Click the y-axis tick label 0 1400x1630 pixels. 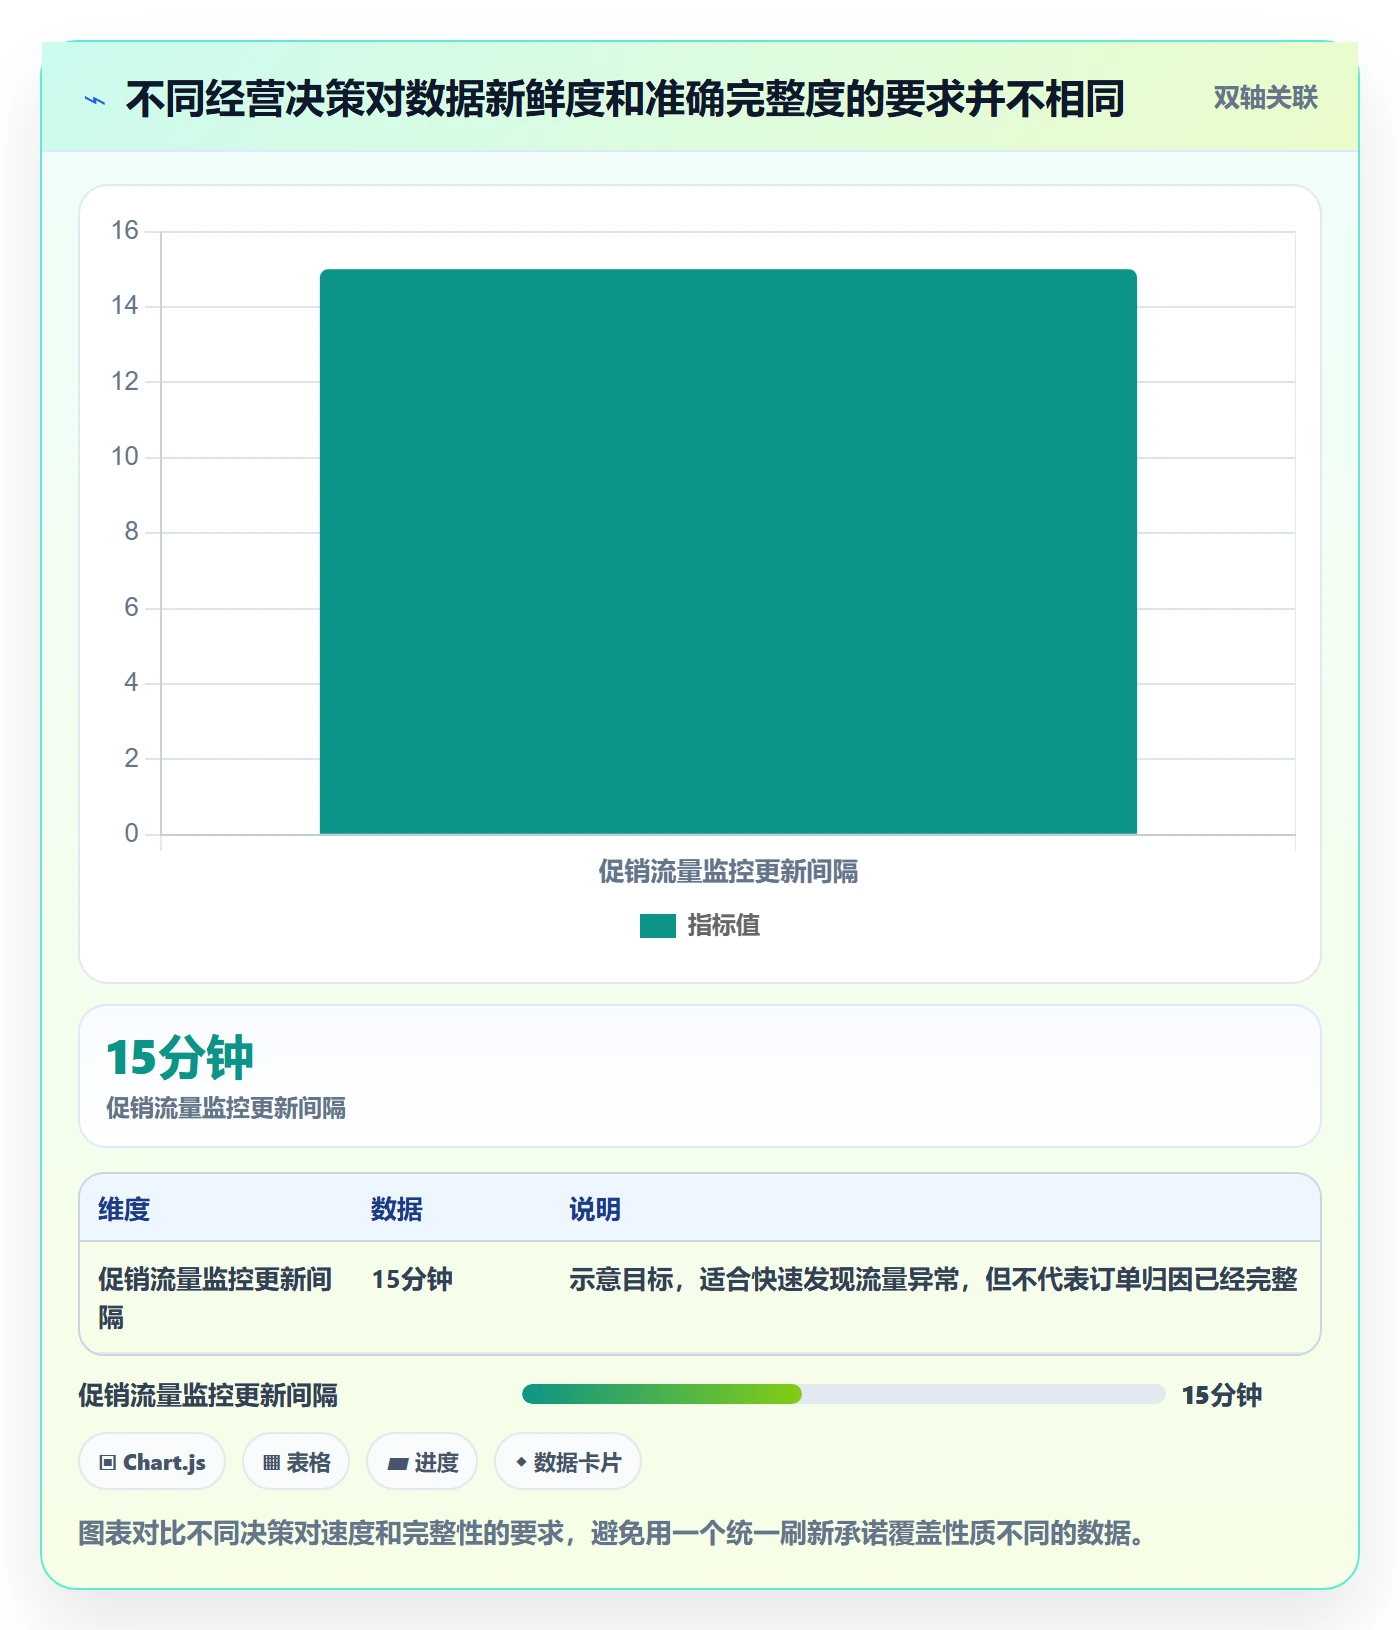pyautogui.click(x=131, y=834)
